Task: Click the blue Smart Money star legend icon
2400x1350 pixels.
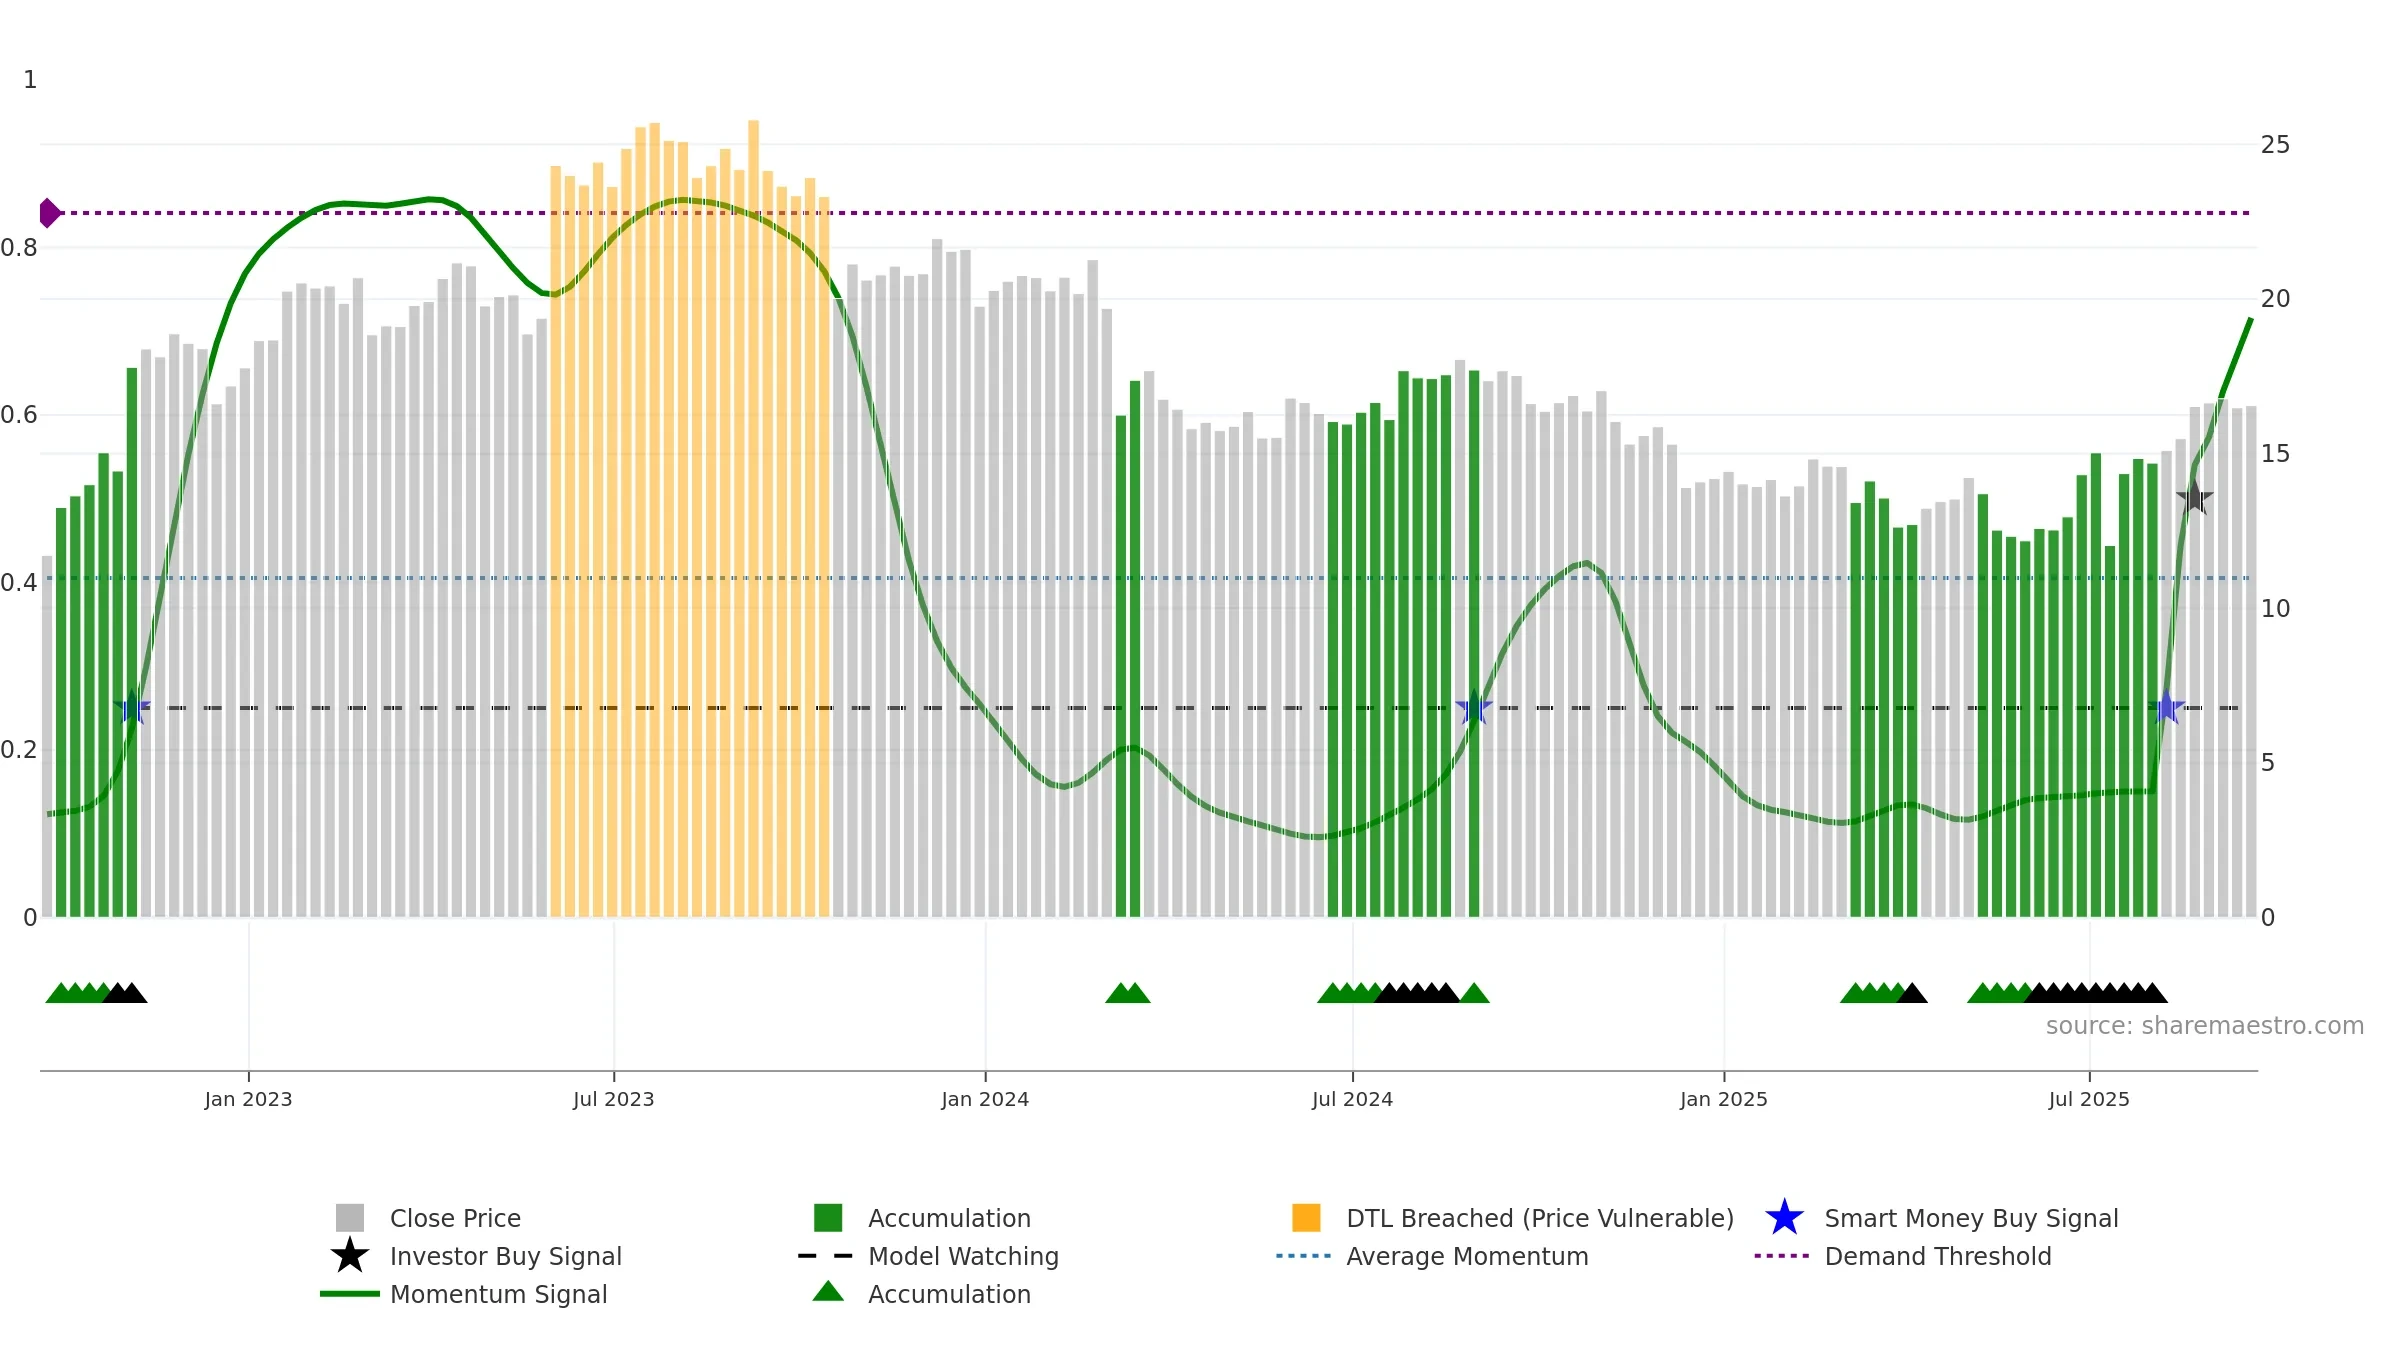Action: [x=1784, y=1218]
